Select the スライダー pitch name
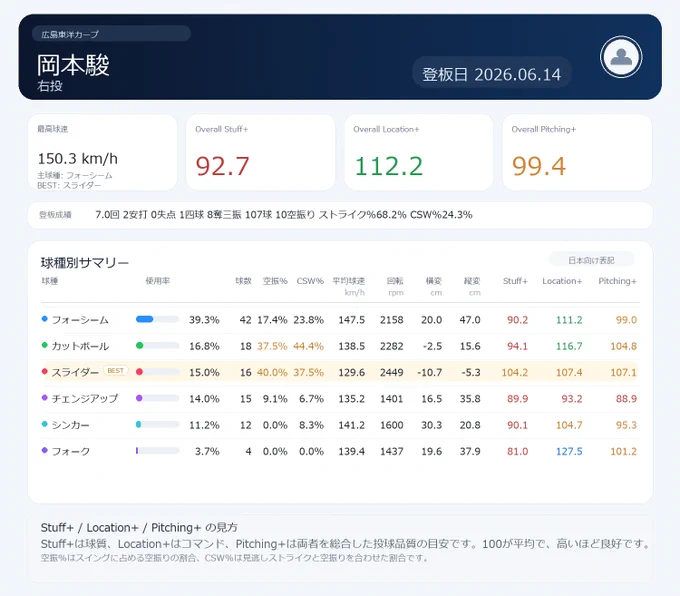The width and height of the screenshot is (680, 596). coord(75,372)
